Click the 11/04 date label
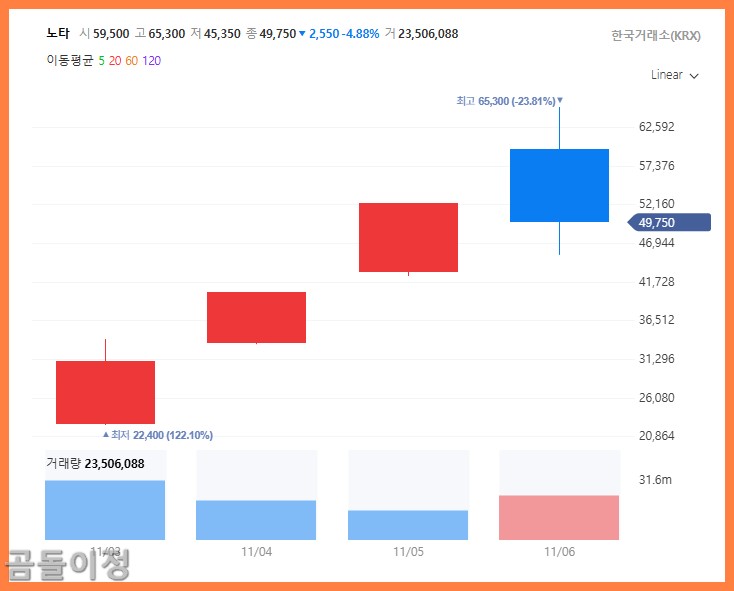 257,552
